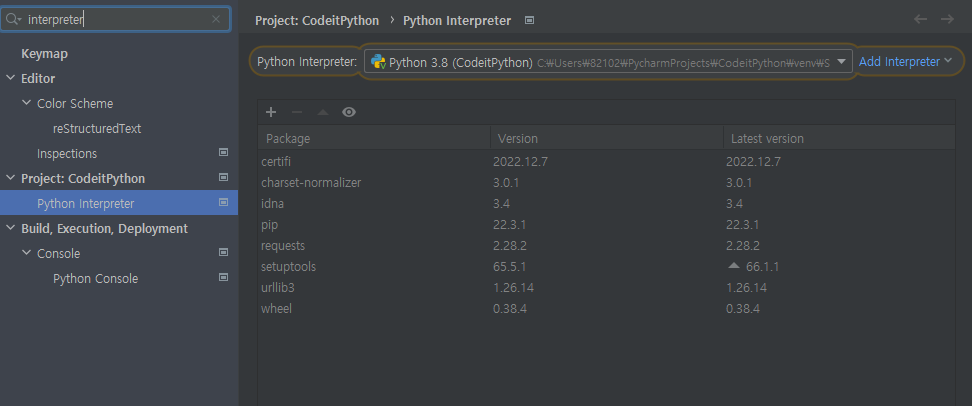
Task: Open Add Interpreter link menu
Action: [904, 62]
